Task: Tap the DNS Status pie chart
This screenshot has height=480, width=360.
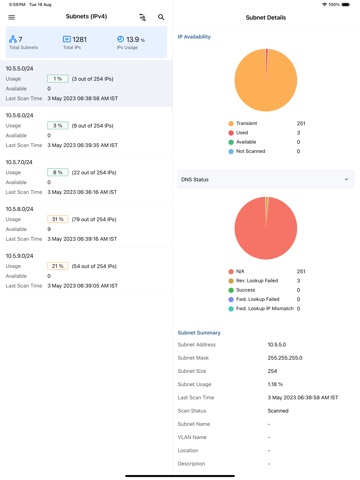Action: pyautogui.click(x=266, y=228)
